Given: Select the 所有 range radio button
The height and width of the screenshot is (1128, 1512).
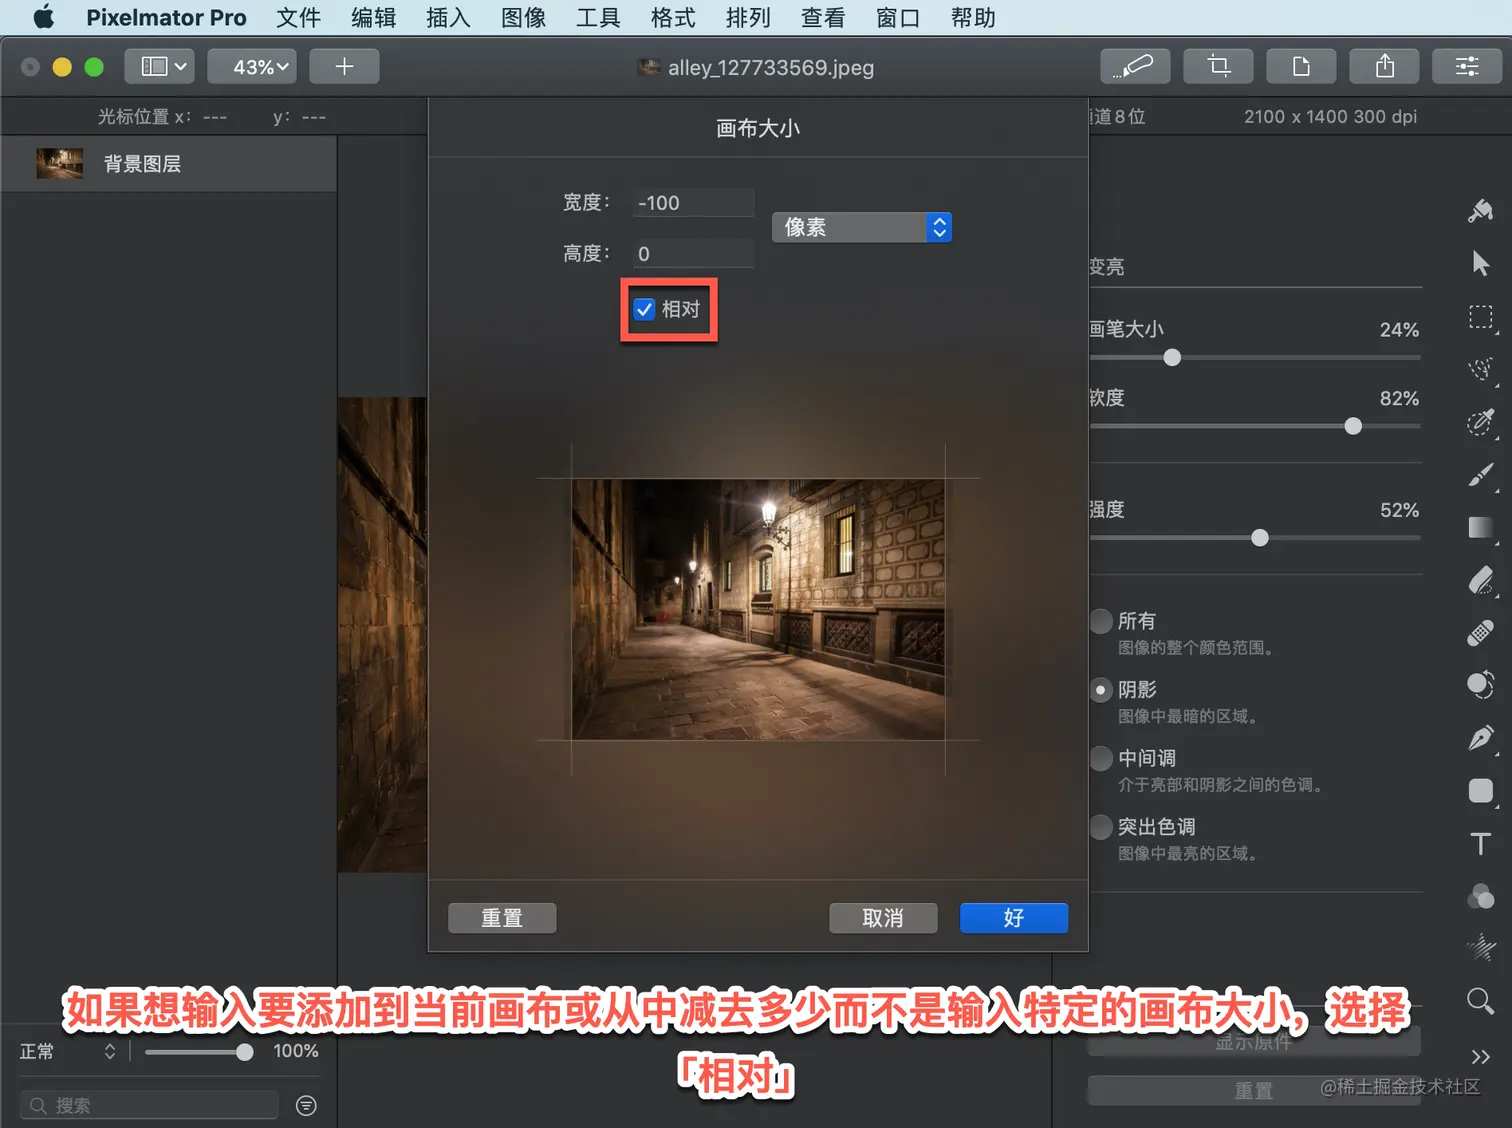Looking at the screenshot, I should click(1101, 621).
